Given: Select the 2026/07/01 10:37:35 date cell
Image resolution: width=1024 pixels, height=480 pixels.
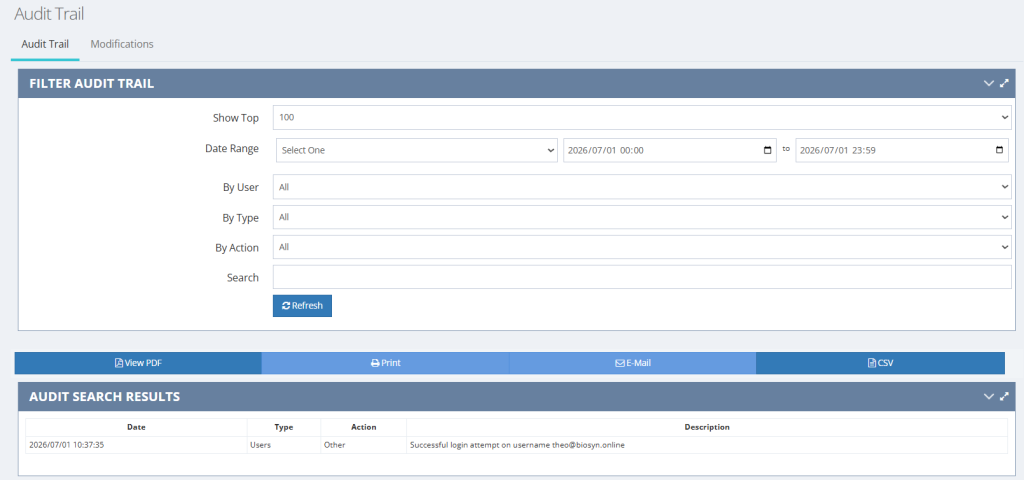Looking at the screenshot, I should pyautogui.click(x=136, y=445).
